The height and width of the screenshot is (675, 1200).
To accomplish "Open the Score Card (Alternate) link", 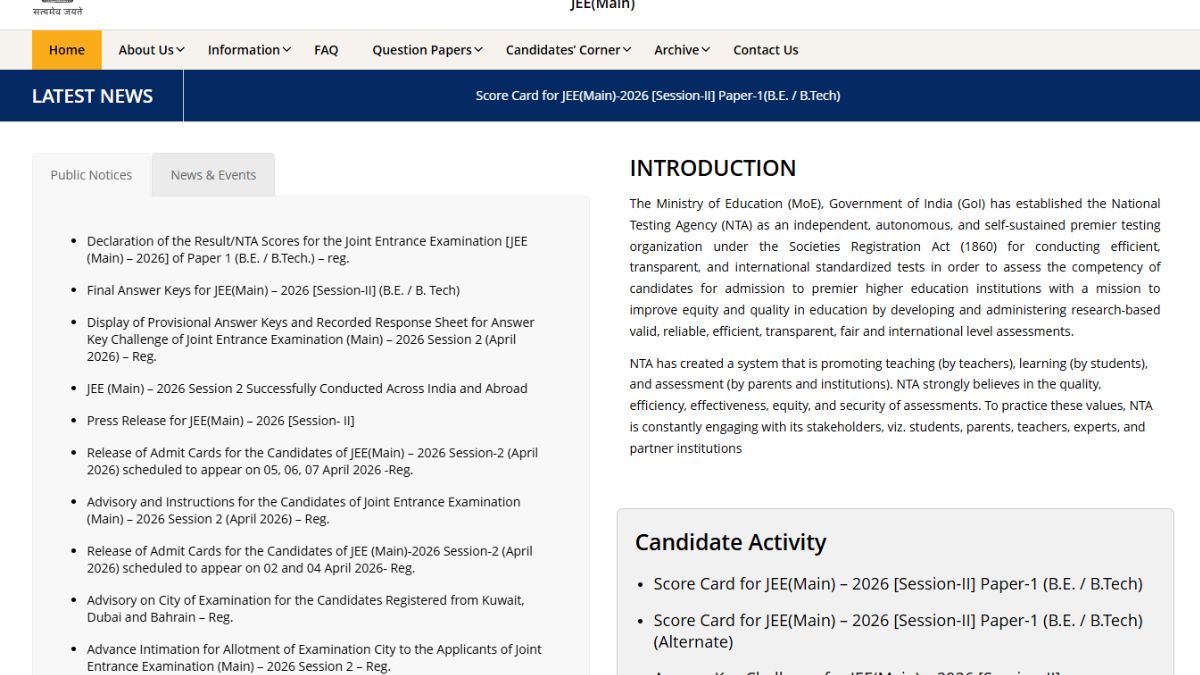I will click(x=897, y=630).
